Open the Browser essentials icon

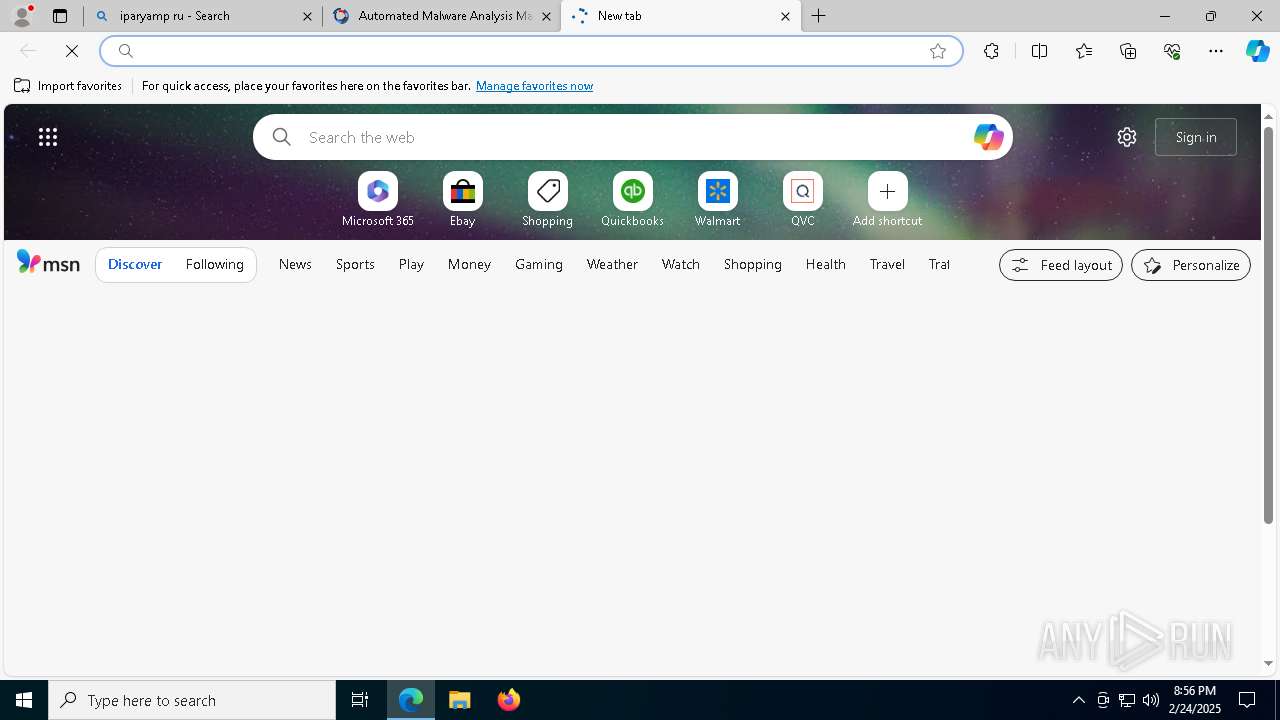(1172, 51)
